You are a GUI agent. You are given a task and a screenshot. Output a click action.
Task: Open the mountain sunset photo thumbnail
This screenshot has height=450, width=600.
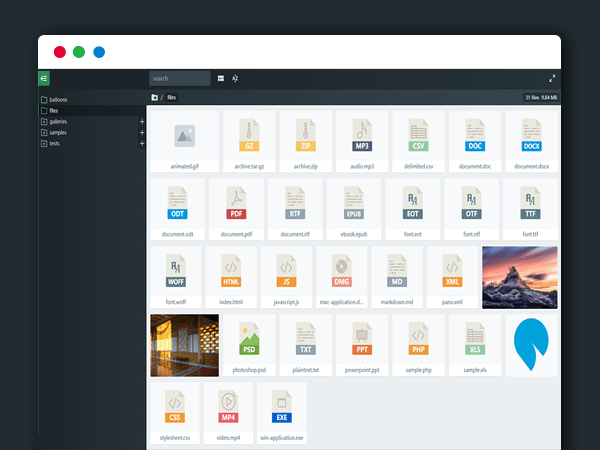519,277
